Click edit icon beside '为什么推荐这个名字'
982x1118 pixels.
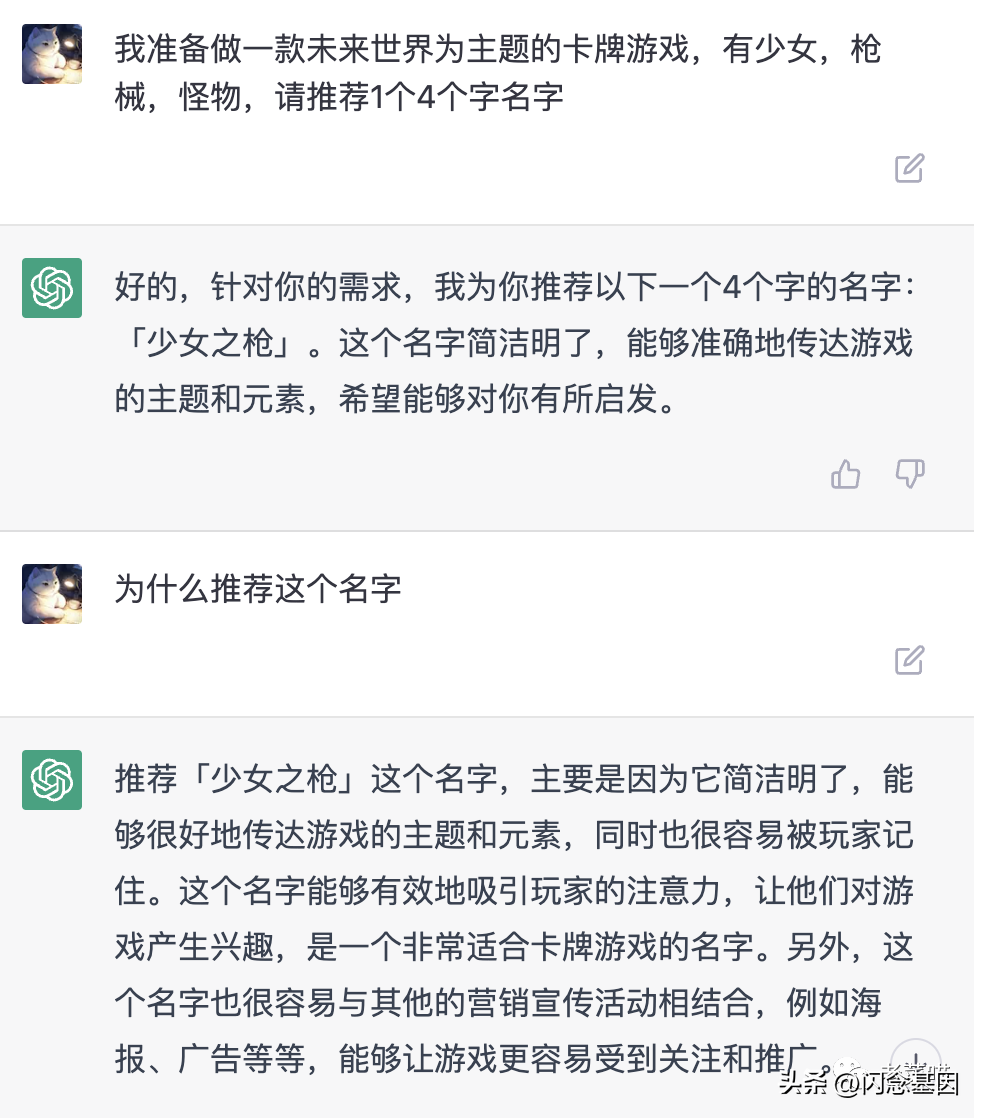click(x=909, y=660)
